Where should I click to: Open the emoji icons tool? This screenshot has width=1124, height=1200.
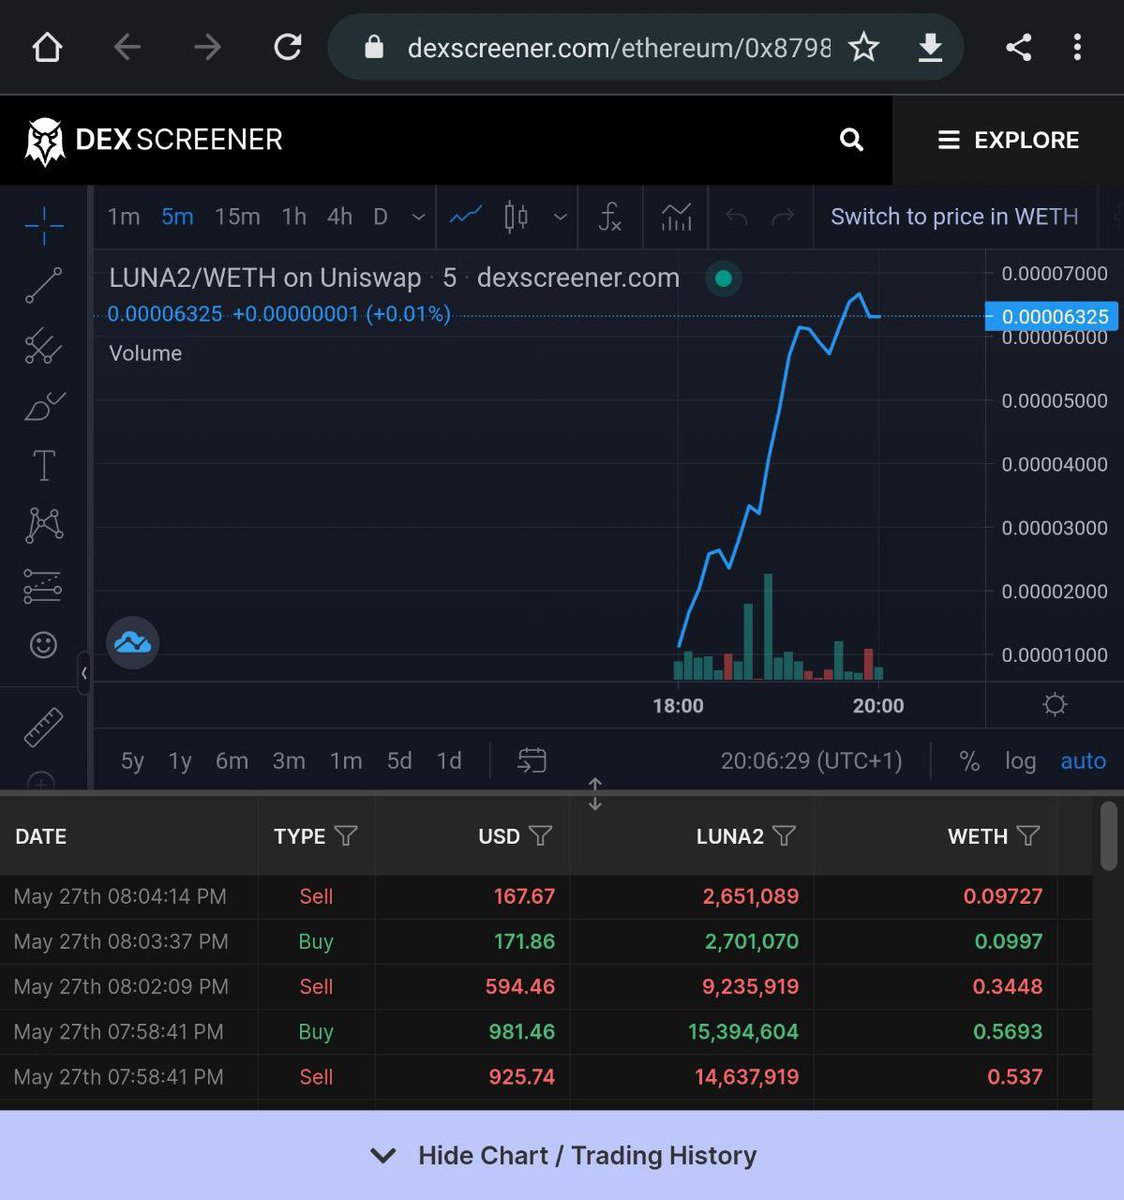43,645
